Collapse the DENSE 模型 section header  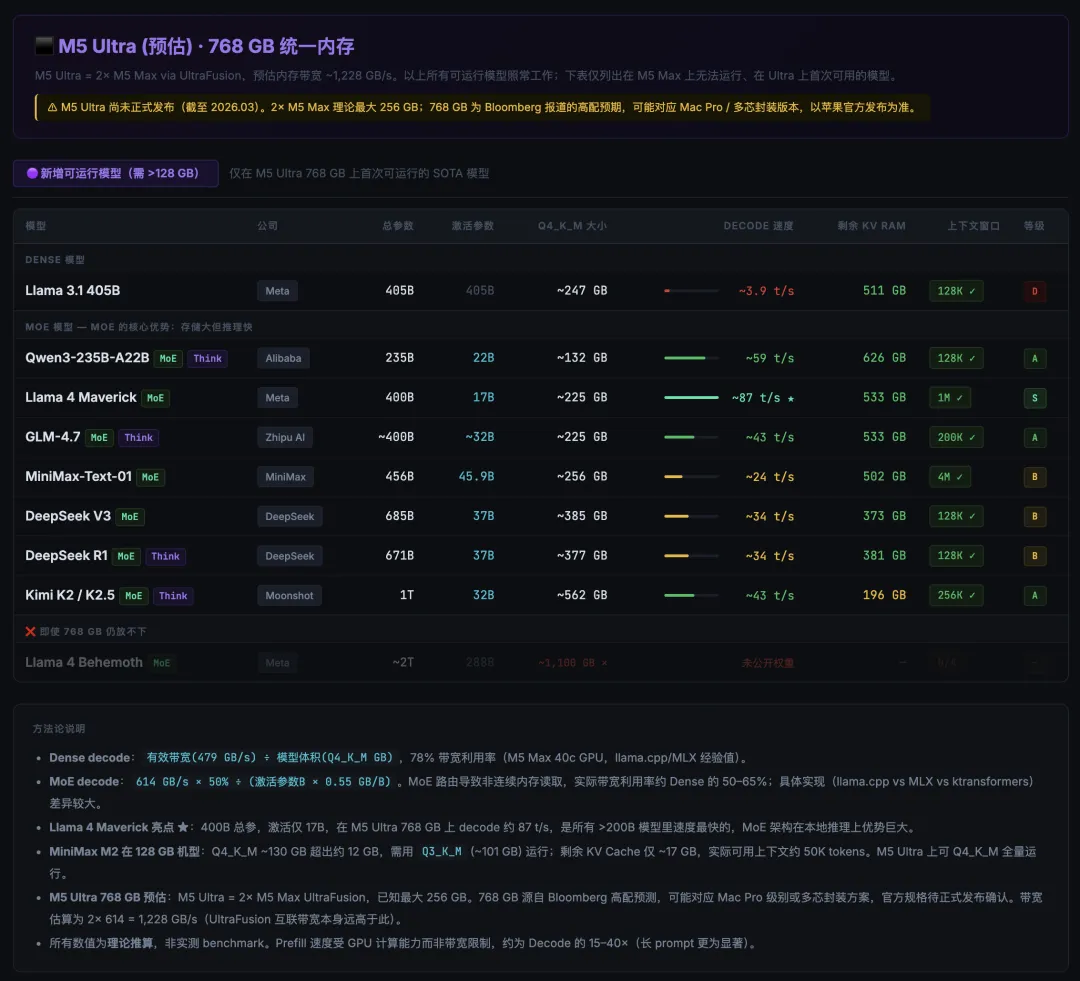(55, 260)
